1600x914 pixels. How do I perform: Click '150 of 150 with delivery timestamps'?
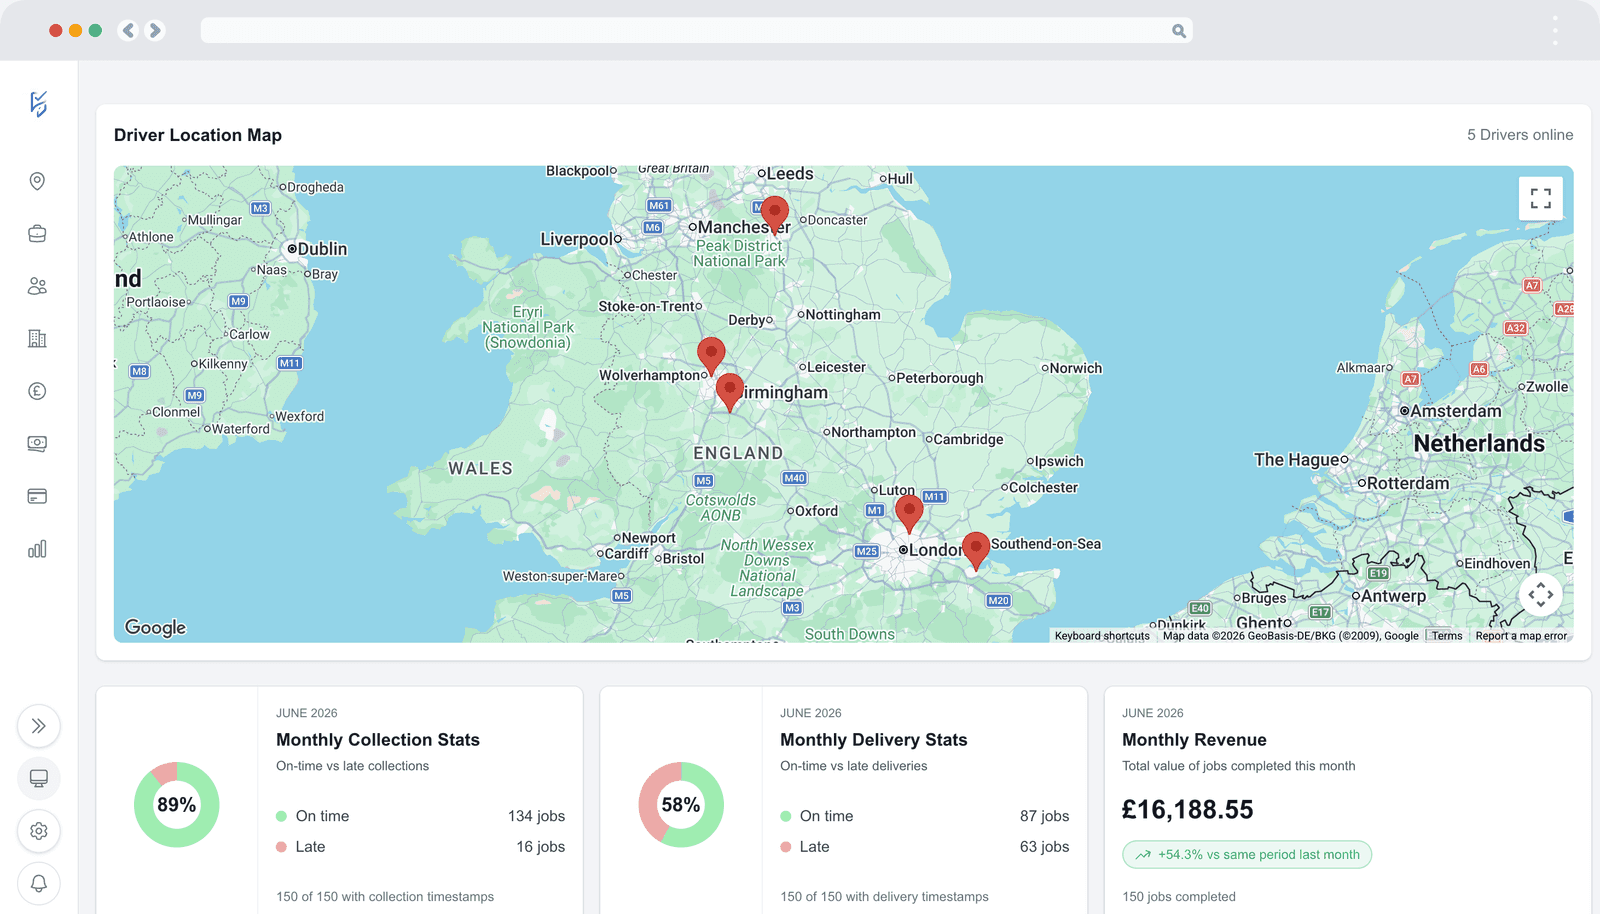tap(884, 897)
